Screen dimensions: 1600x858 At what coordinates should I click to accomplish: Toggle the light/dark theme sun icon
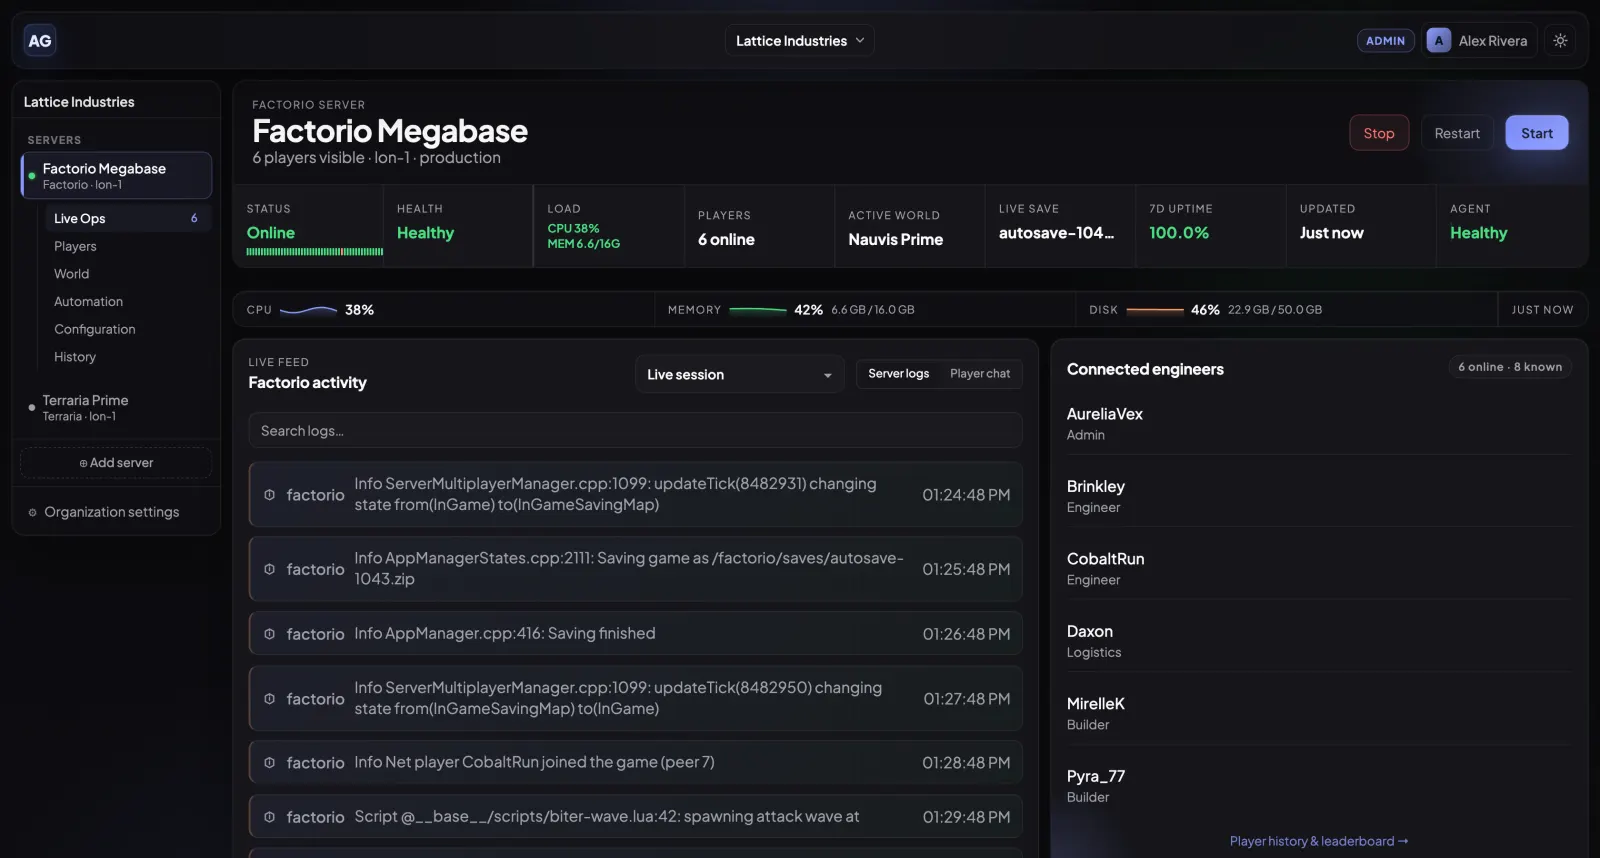click(x=1560, y=41)
